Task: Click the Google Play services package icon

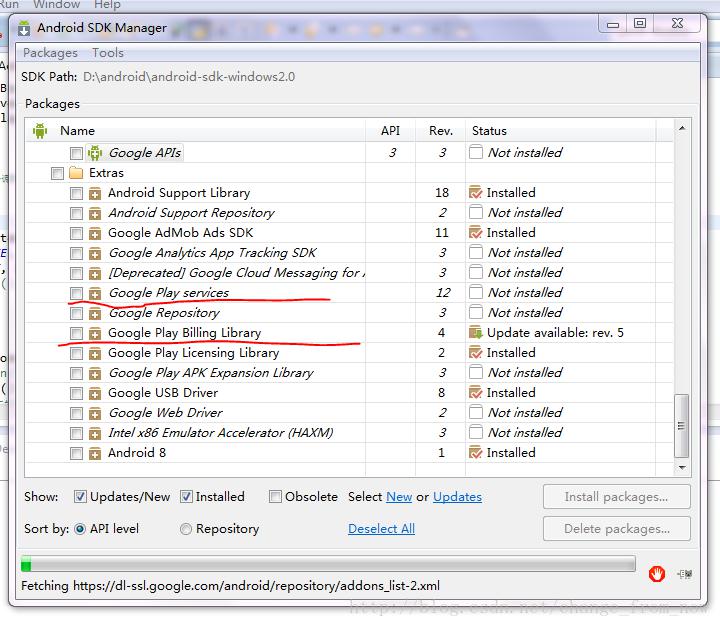Action: 95,293
